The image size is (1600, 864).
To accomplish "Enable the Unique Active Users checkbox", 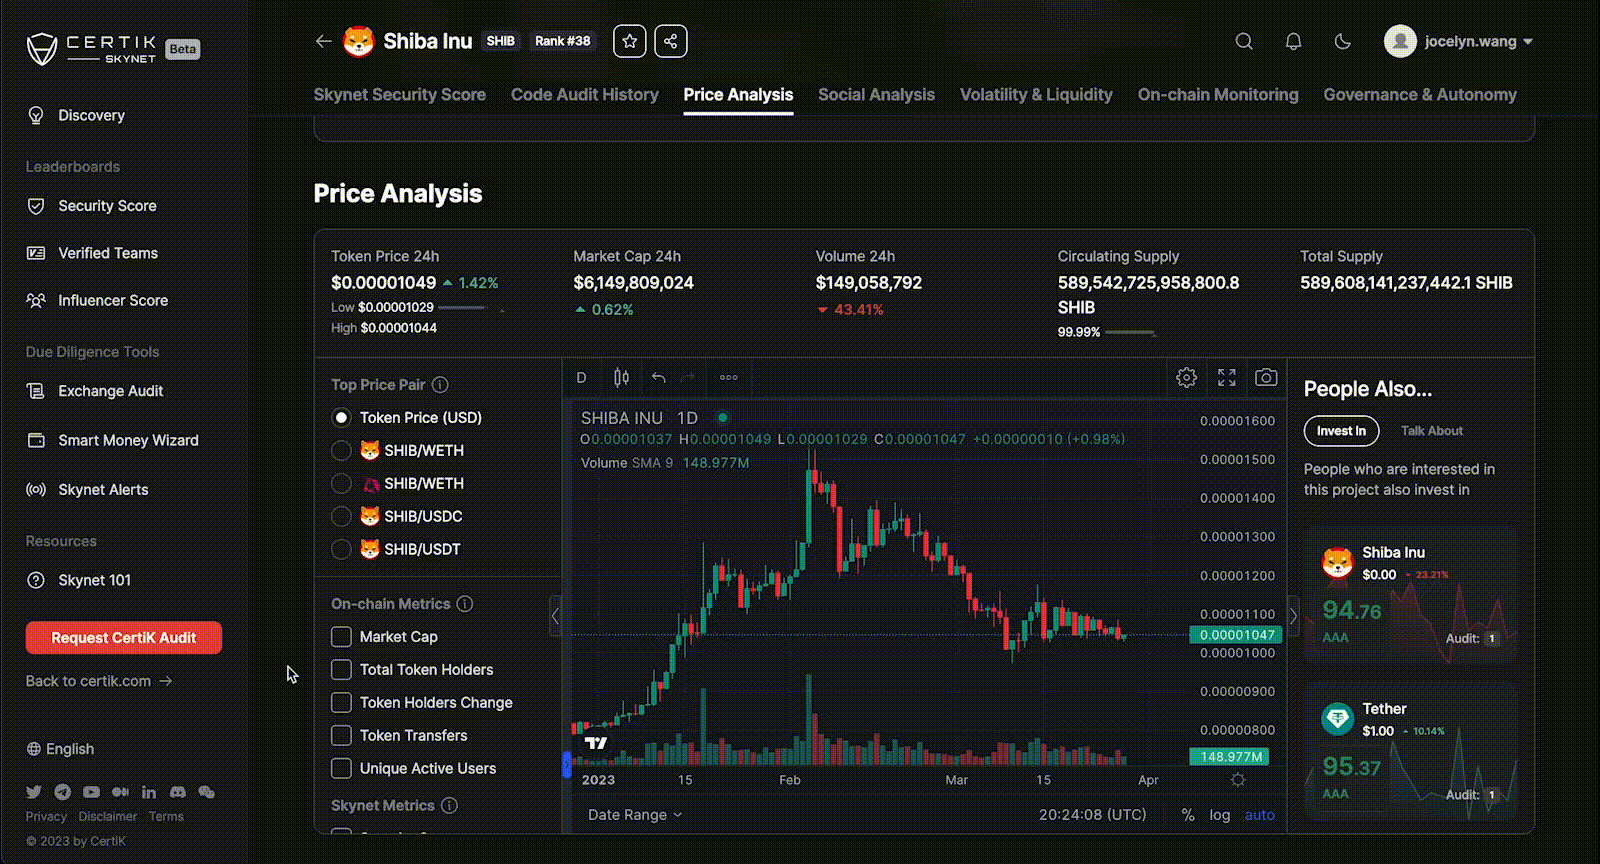I will point(341,768).
